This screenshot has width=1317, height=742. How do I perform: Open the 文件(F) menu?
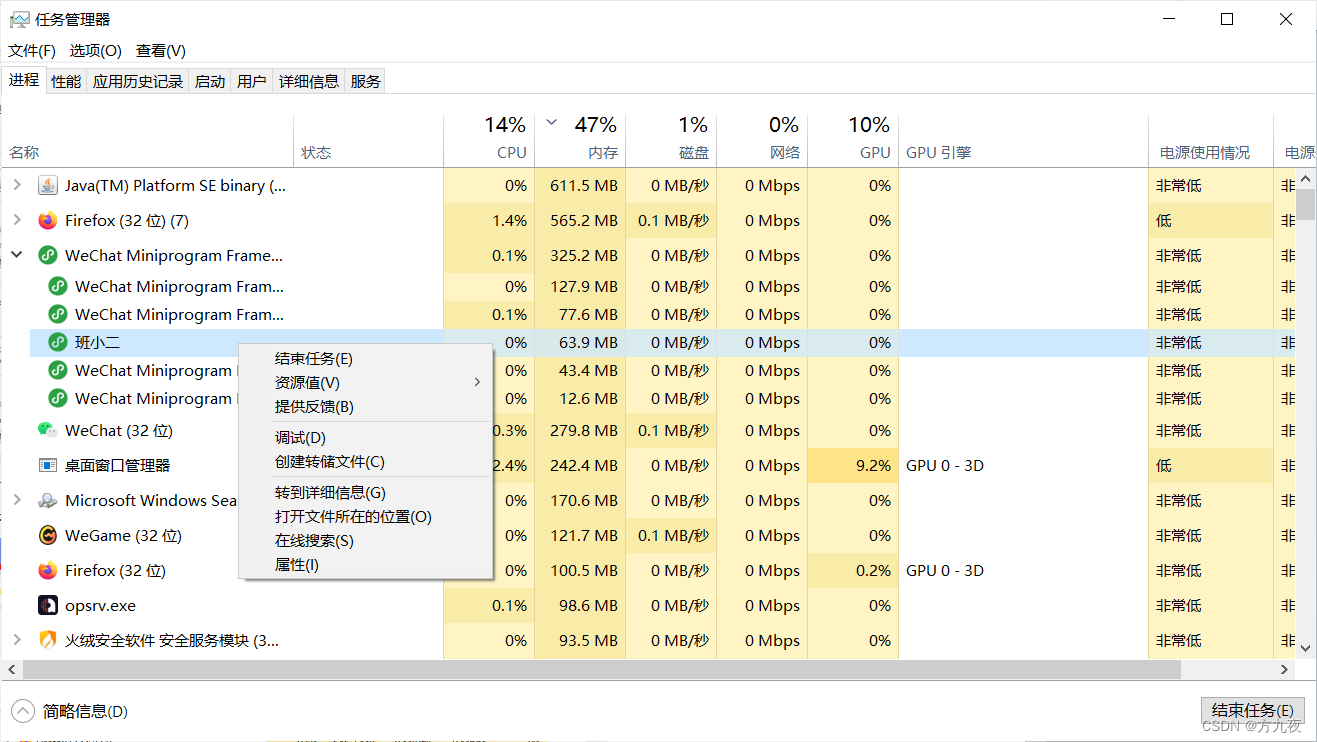[x=32, y=51]
